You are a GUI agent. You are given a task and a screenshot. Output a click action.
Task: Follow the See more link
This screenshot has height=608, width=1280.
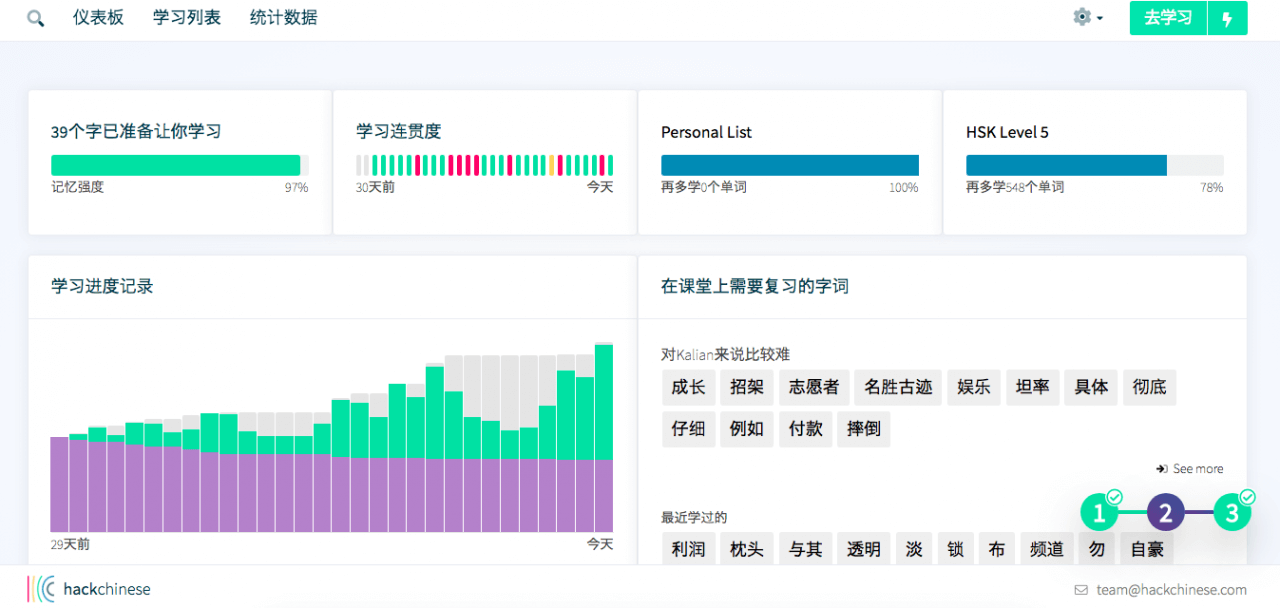coord(1190,469)
